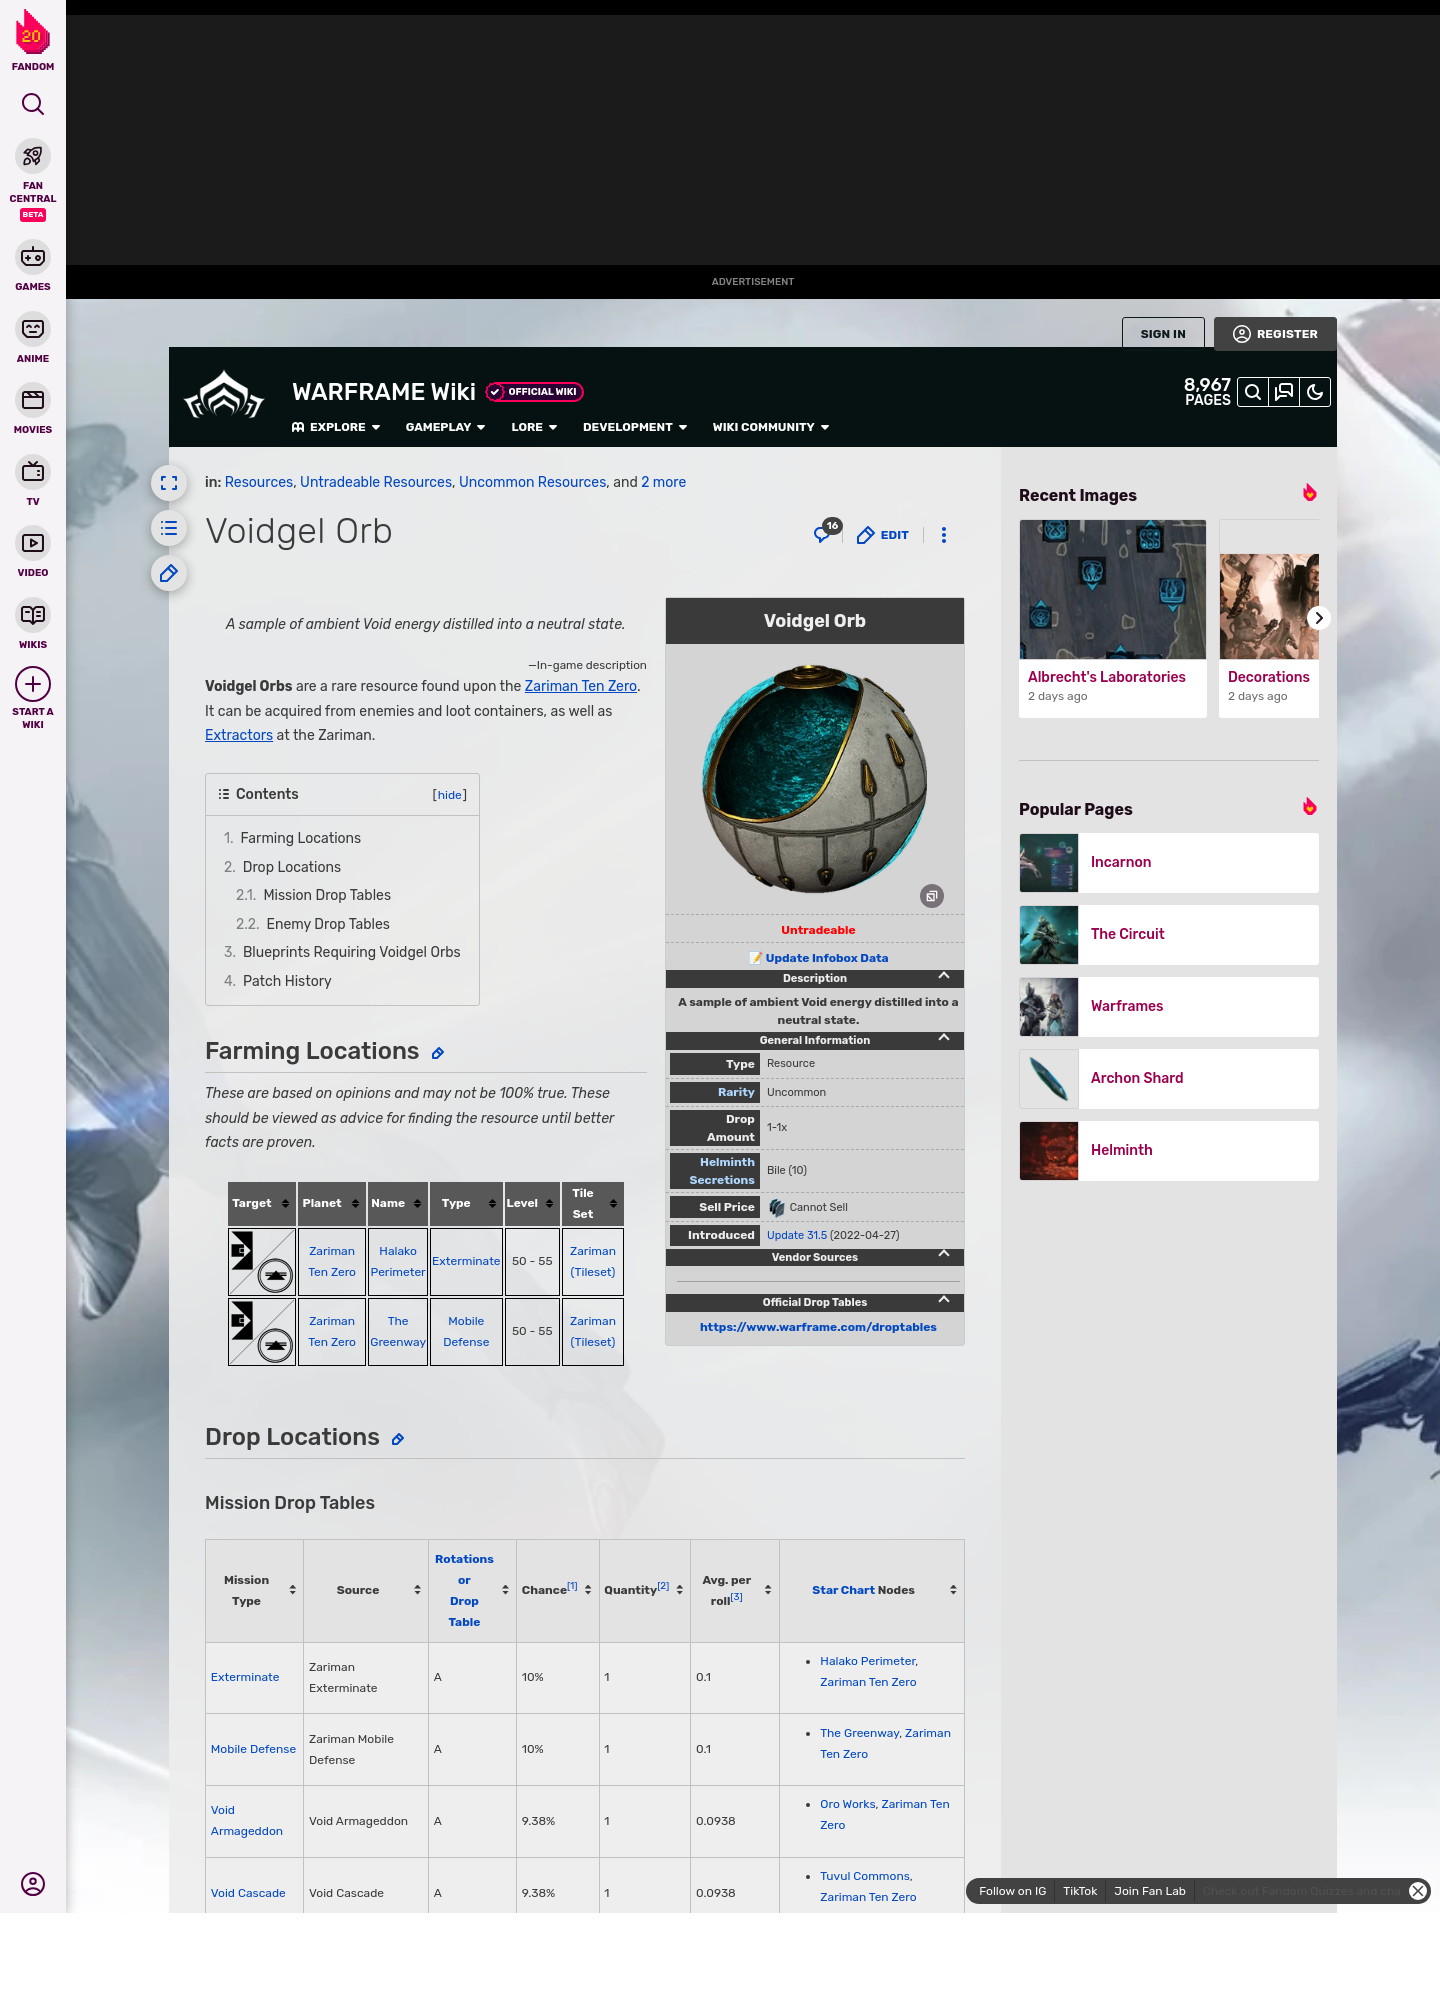1440x2000 pixels.
Task: Open the Helminth popular page
Action: coord(1169,1151)
